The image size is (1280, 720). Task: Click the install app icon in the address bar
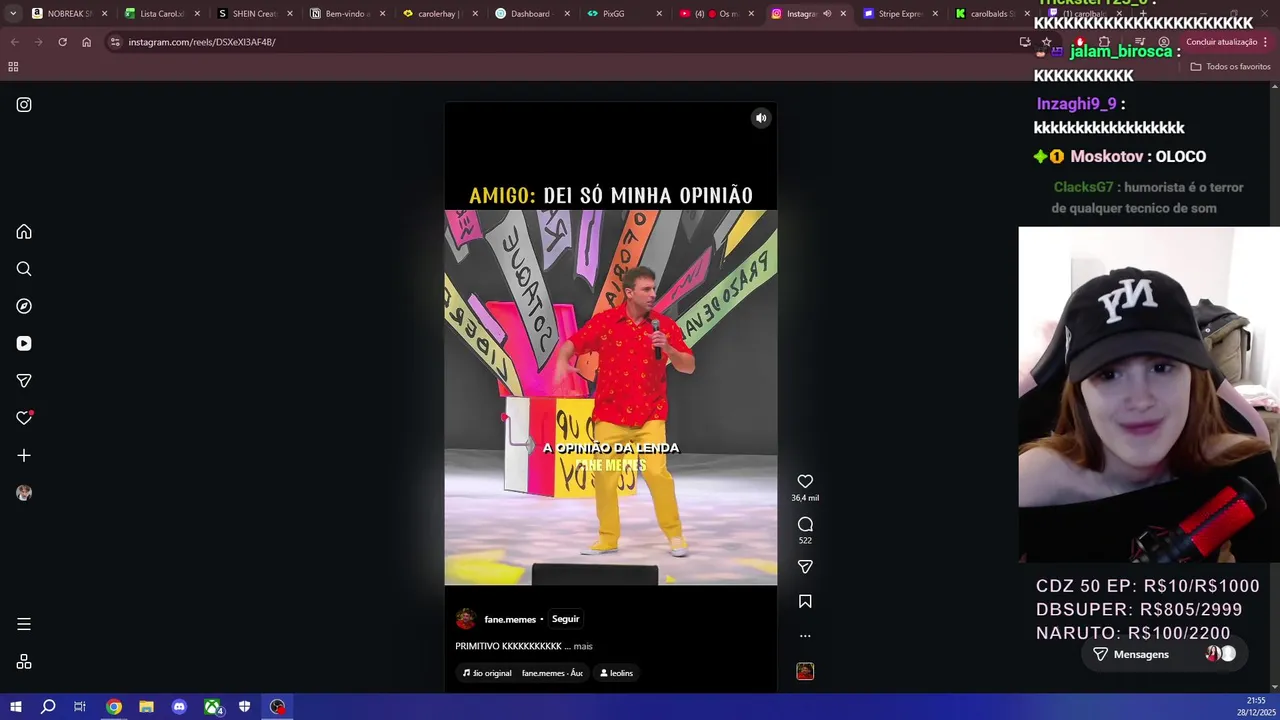point(1025,42)
